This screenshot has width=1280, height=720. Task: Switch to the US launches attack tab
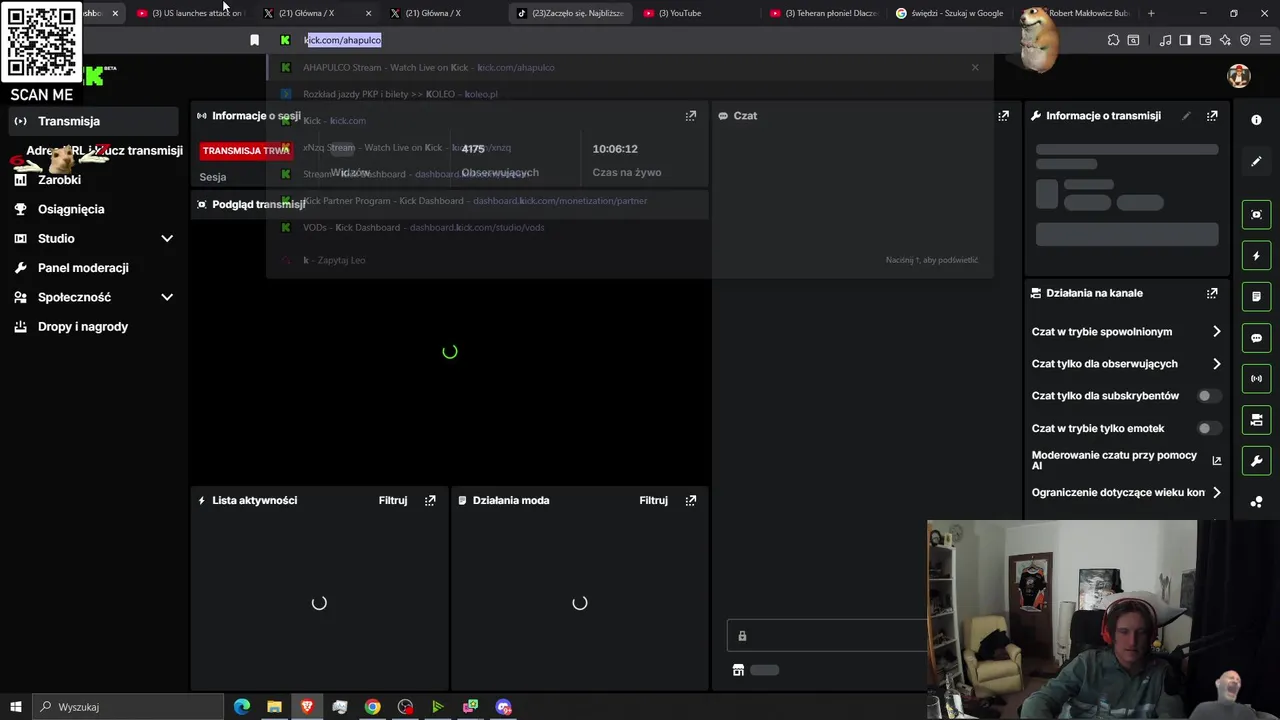click(x=195, y=13)
